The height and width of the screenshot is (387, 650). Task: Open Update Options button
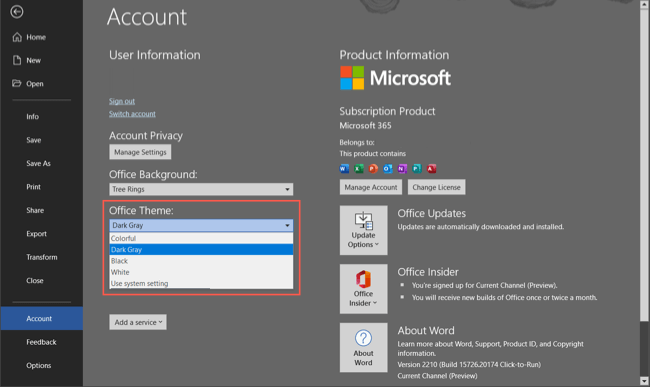point(364,230)
